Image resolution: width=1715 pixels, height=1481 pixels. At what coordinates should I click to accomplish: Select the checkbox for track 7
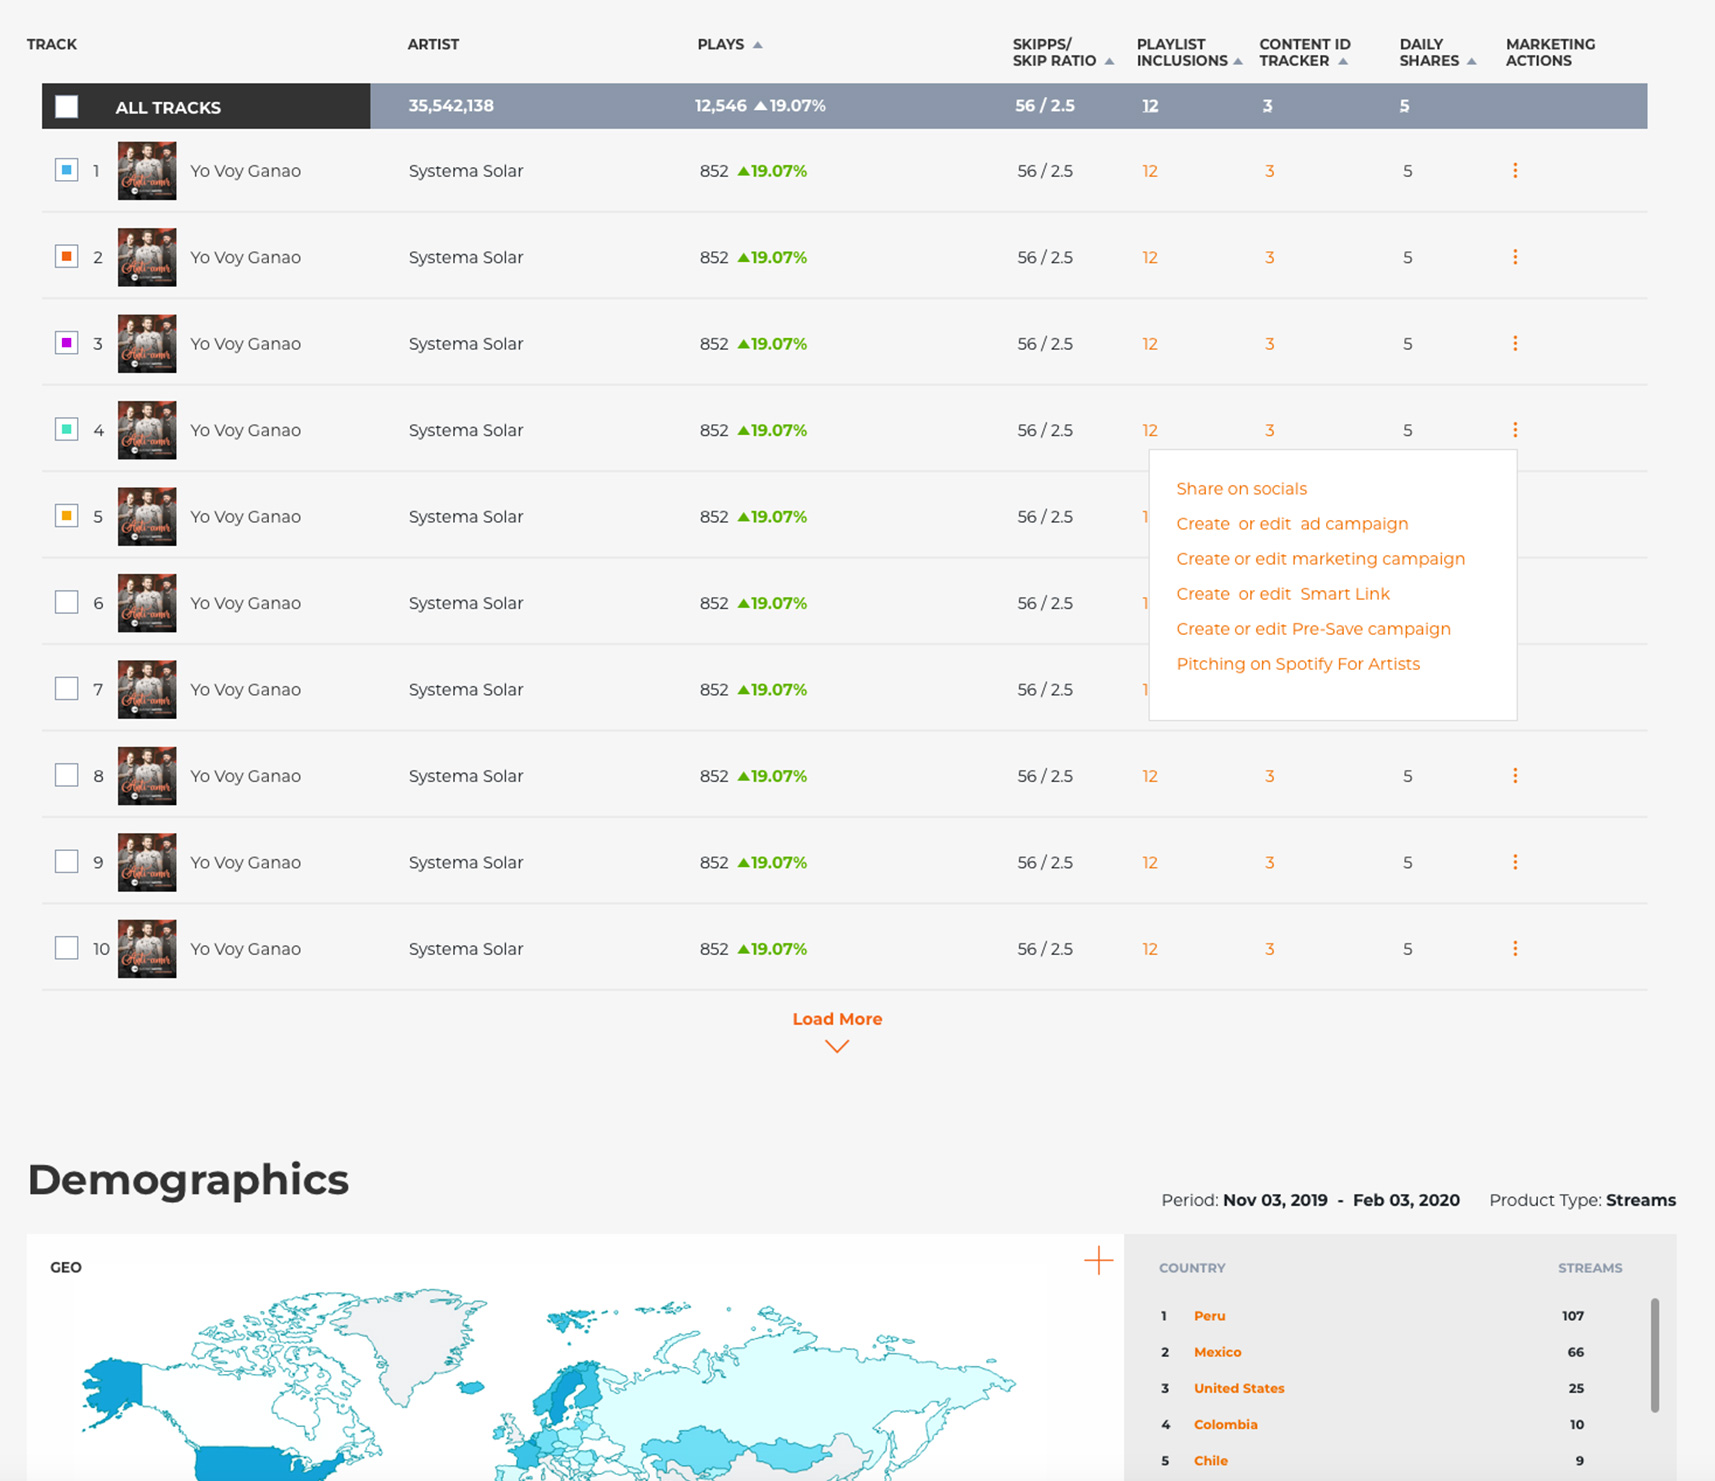coord(67,689)
